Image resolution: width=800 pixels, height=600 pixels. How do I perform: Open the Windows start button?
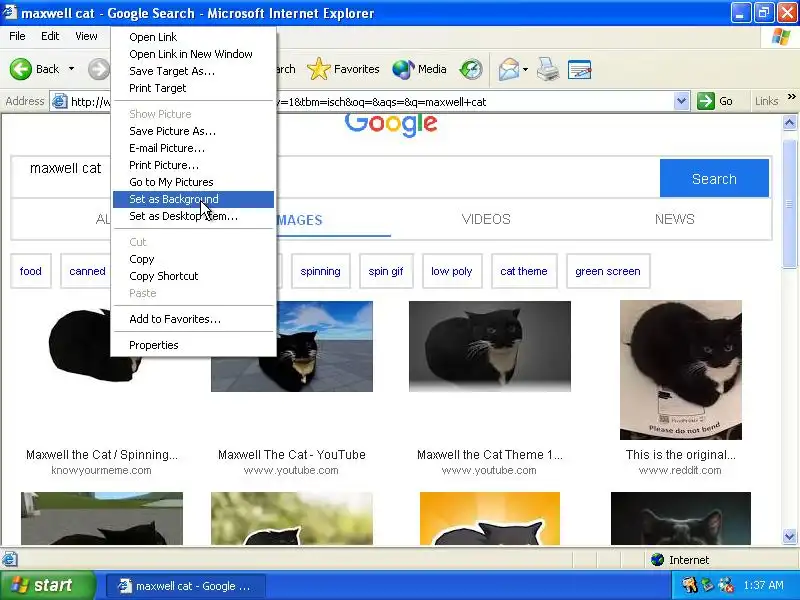click(x=47, y=585)
